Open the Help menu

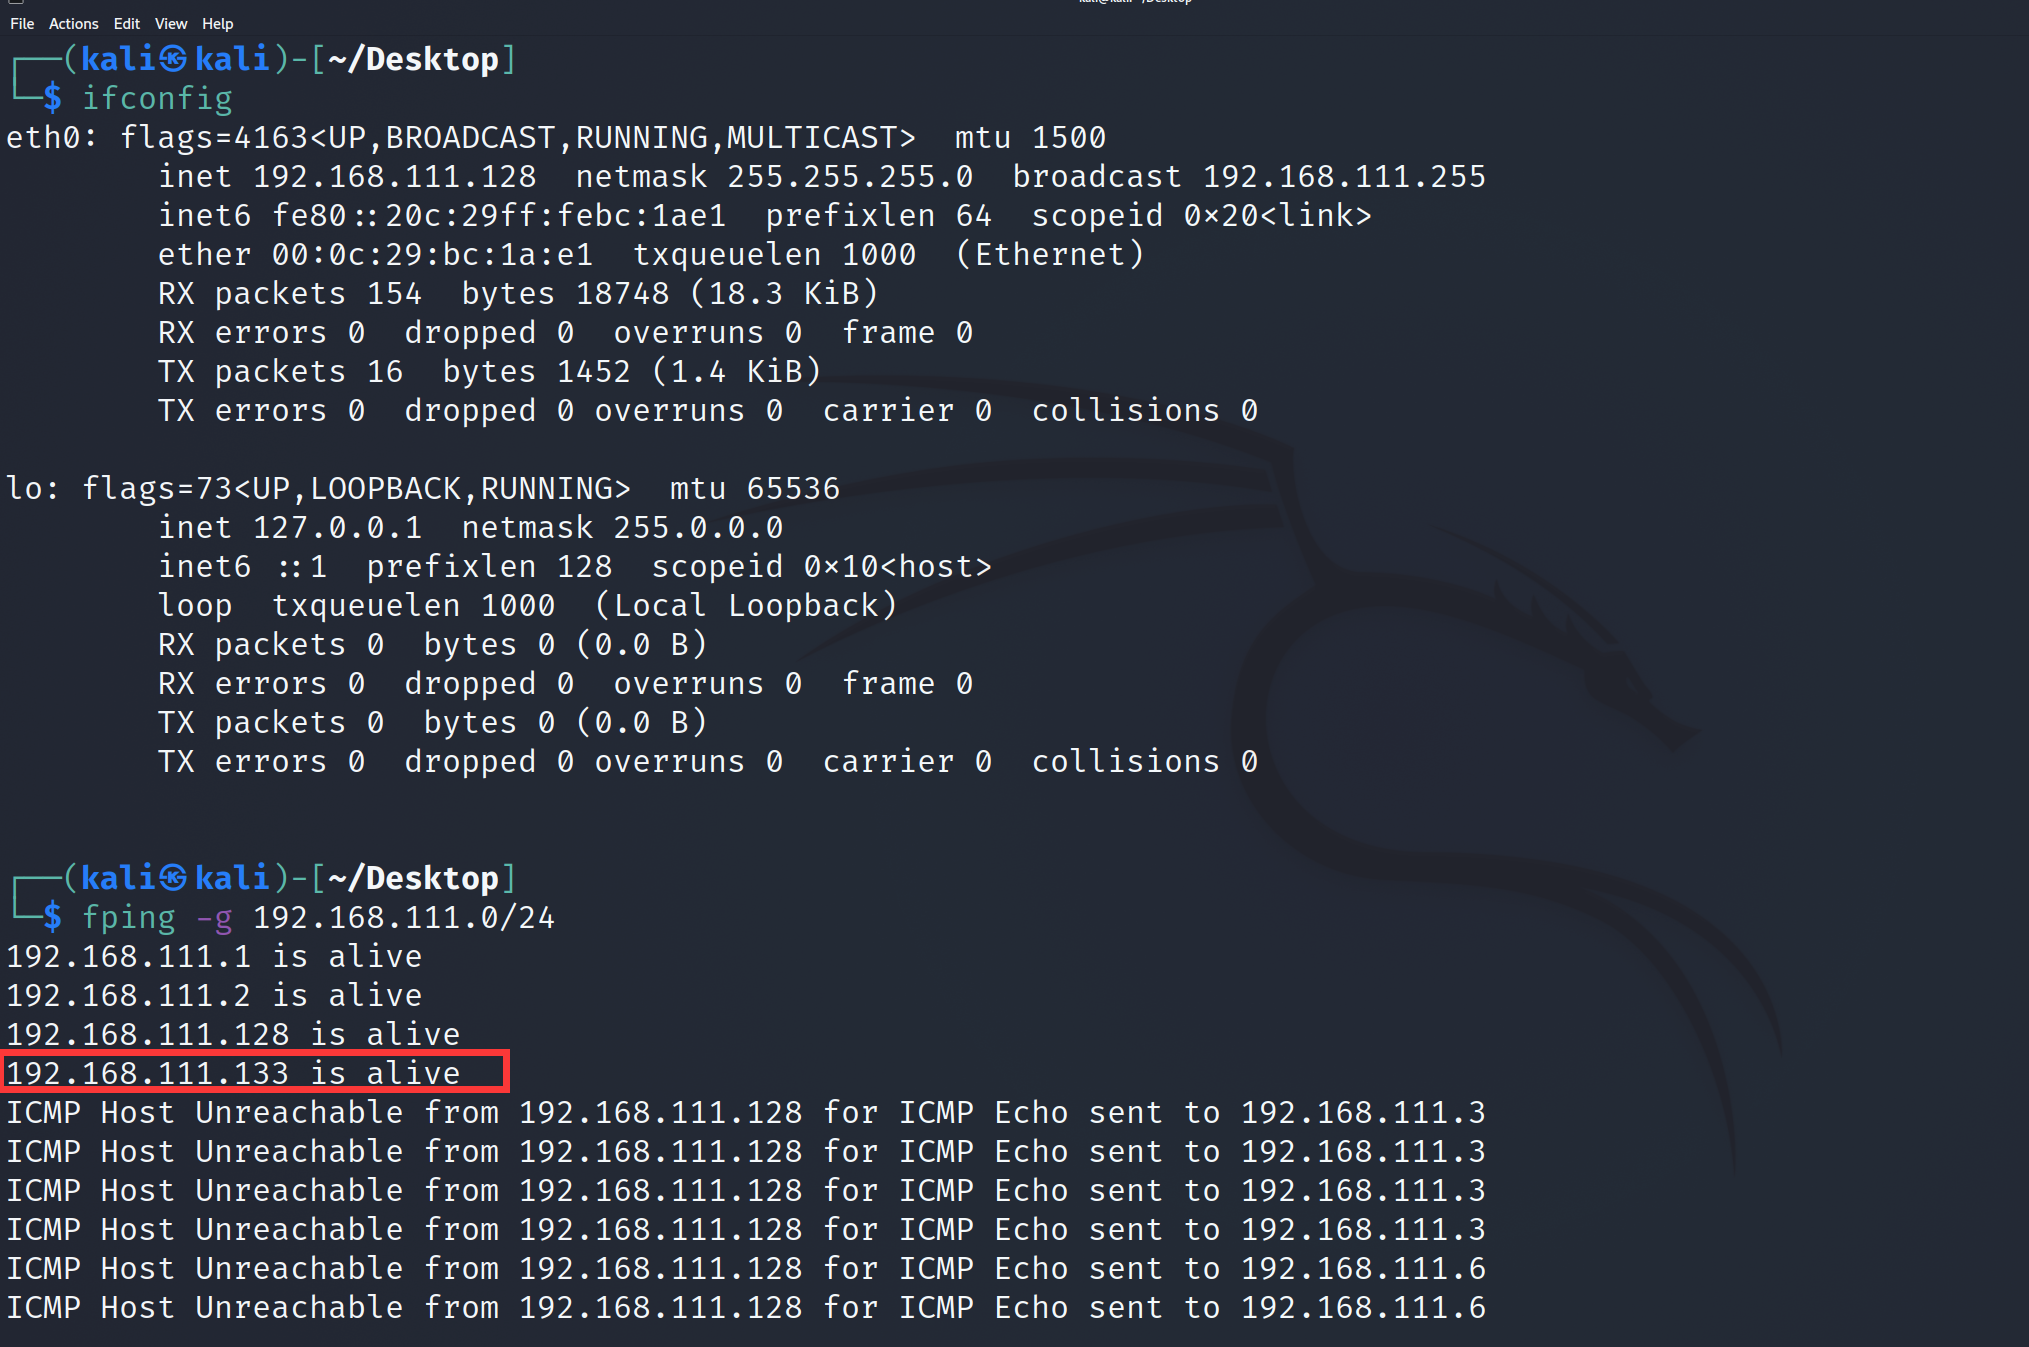(x=217, y=24)
